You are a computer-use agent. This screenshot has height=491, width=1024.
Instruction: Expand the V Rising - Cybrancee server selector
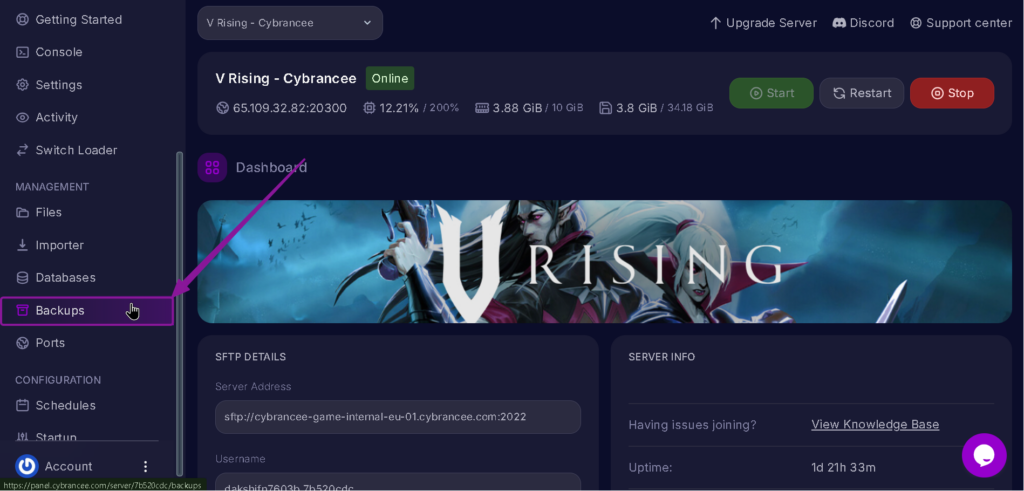(x=290, y=23)
